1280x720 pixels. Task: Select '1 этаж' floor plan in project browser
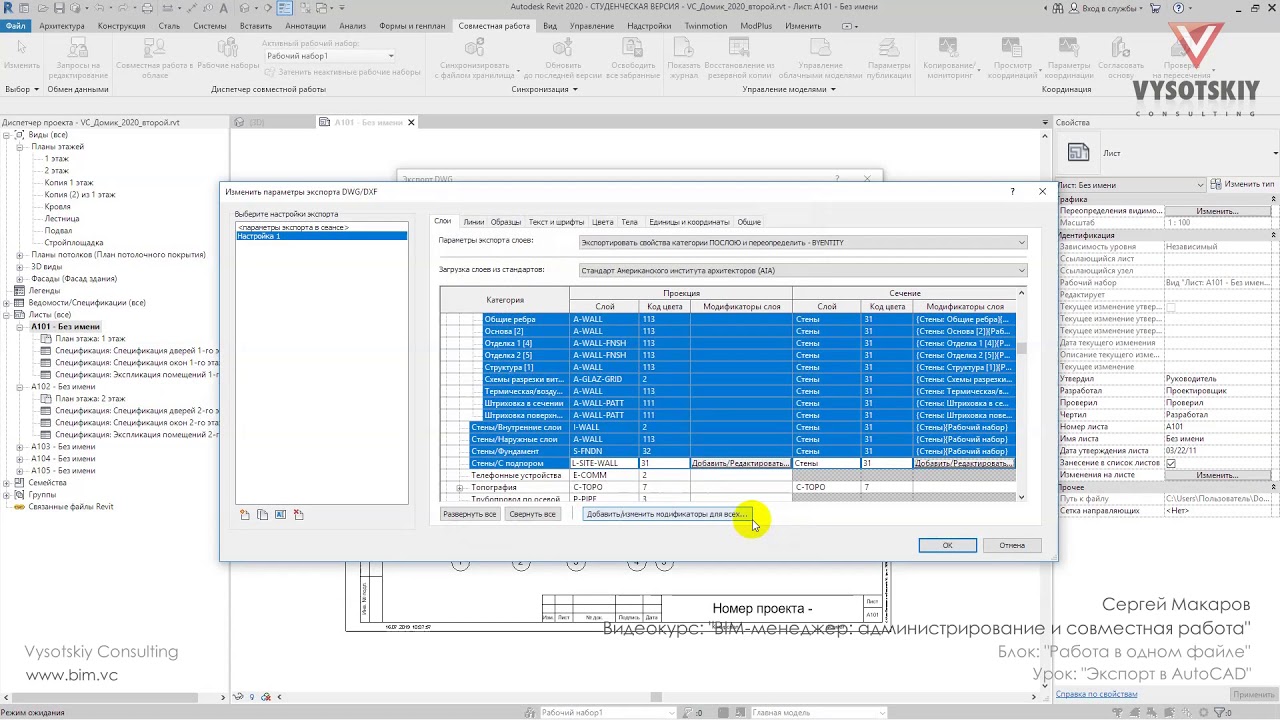(57, 159)
